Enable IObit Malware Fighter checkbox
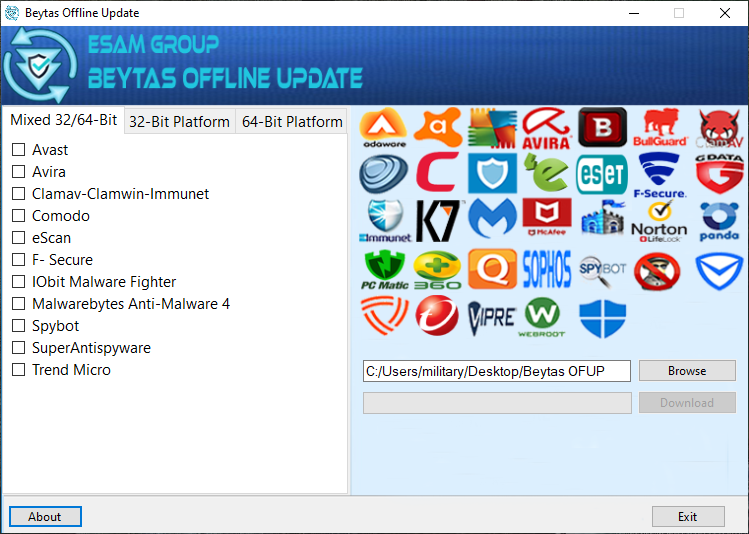This screenshot has height=534, width=749. coord(19,281)
